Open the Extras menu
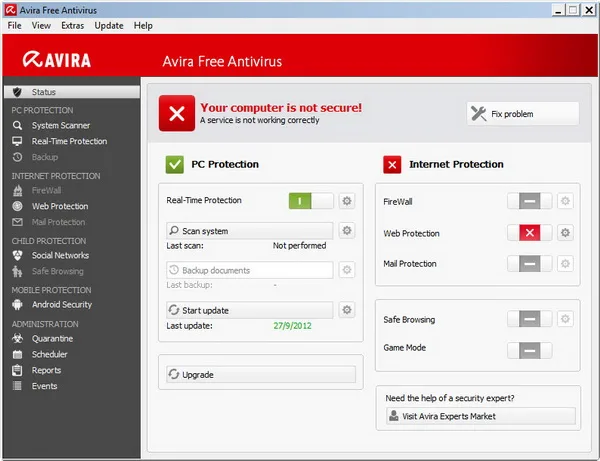 72,26
